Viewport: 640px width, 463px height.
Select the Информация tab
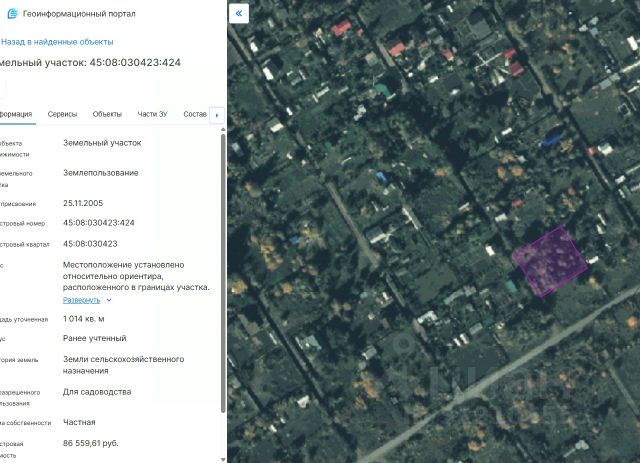click(x=16, y=114)
